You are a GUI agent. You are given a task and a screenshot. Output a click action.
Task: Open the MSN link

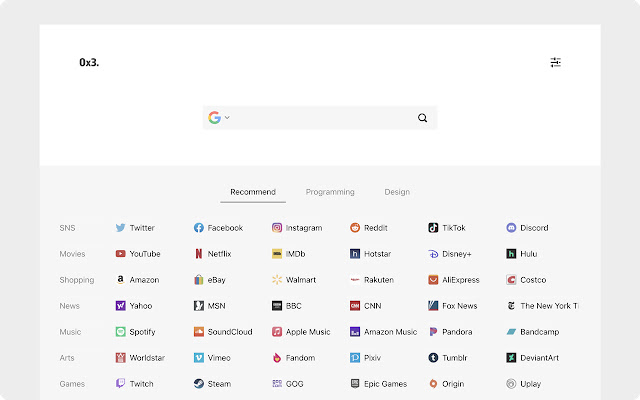click(209, 306)
